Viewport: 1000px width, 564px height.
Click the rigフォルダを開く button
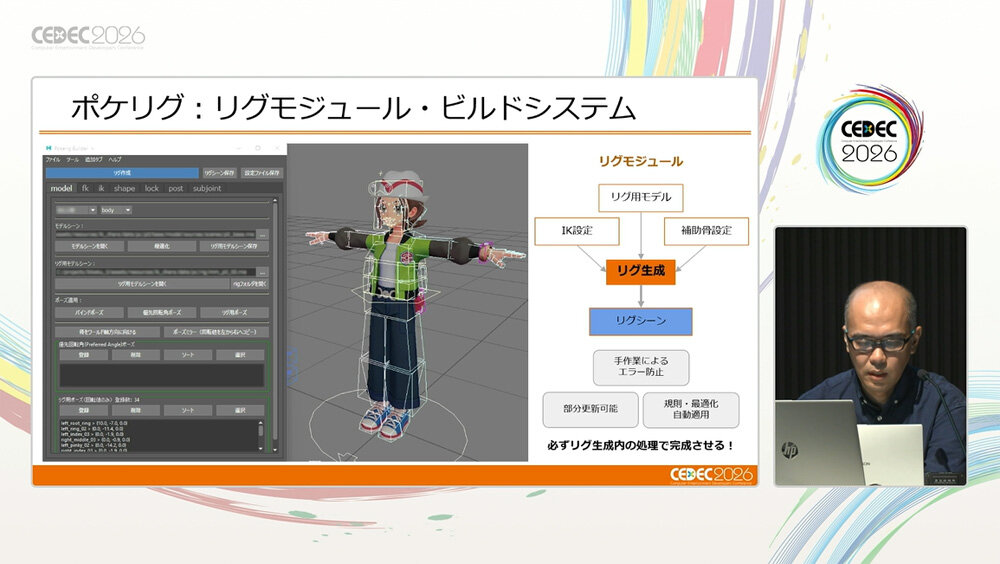[250, 284]
